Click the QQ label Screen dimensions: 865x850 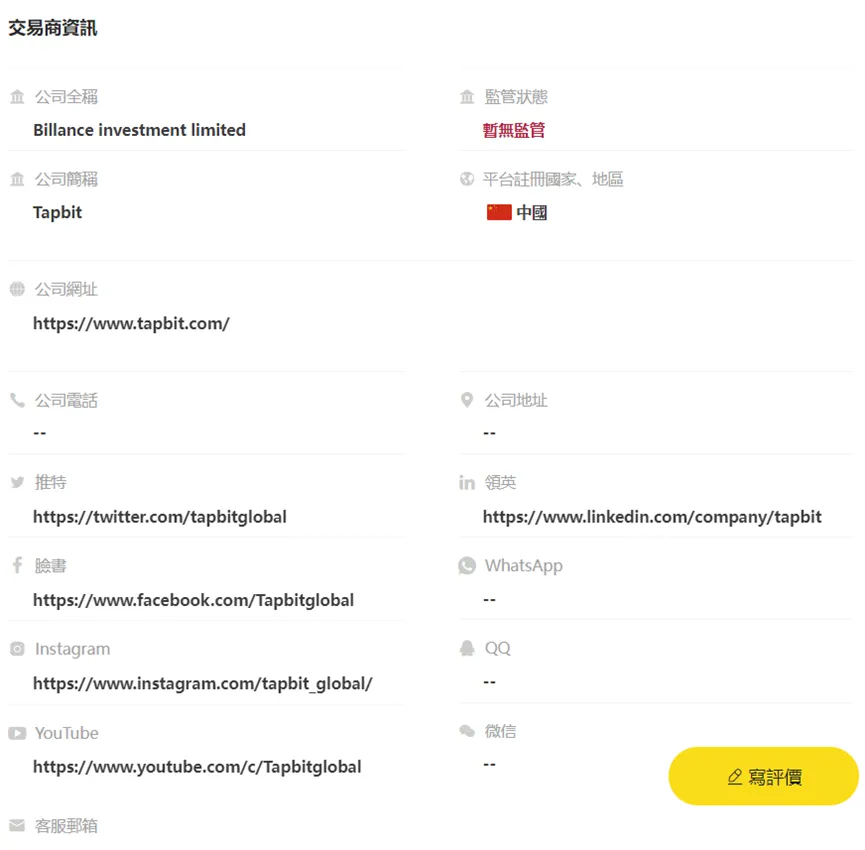(x=498, y=648)
